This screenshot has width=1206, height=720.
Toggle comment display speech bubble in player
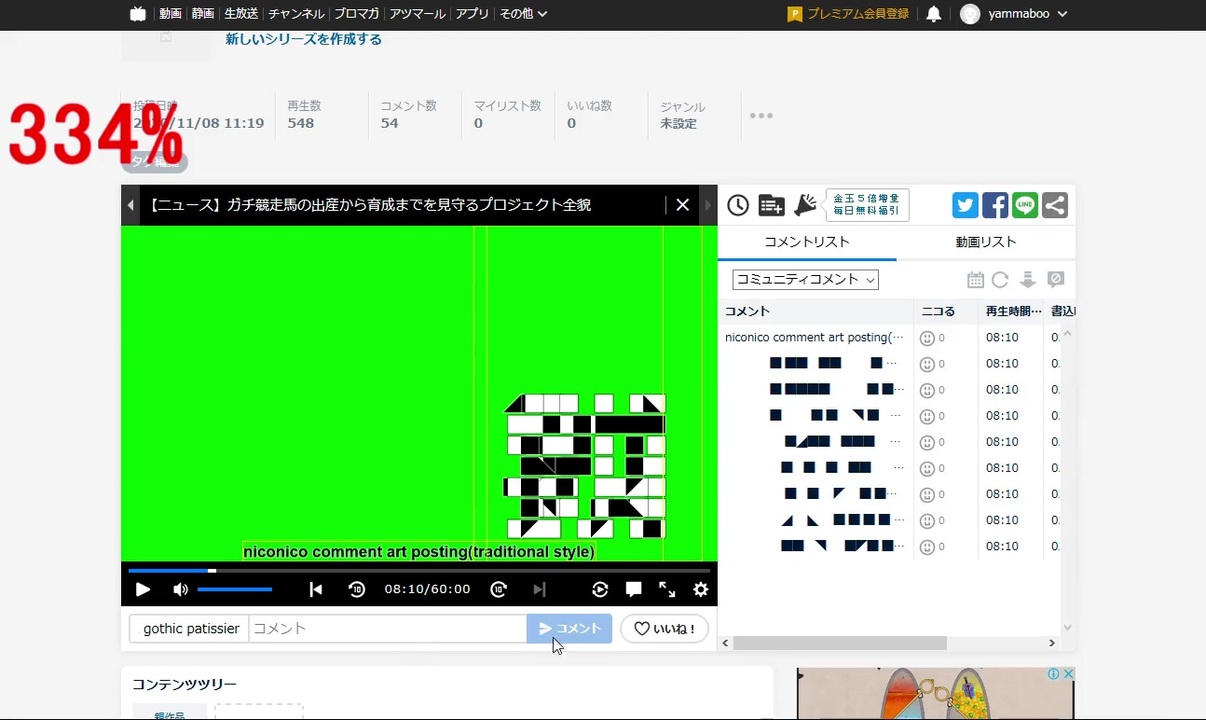click(633, 590)
